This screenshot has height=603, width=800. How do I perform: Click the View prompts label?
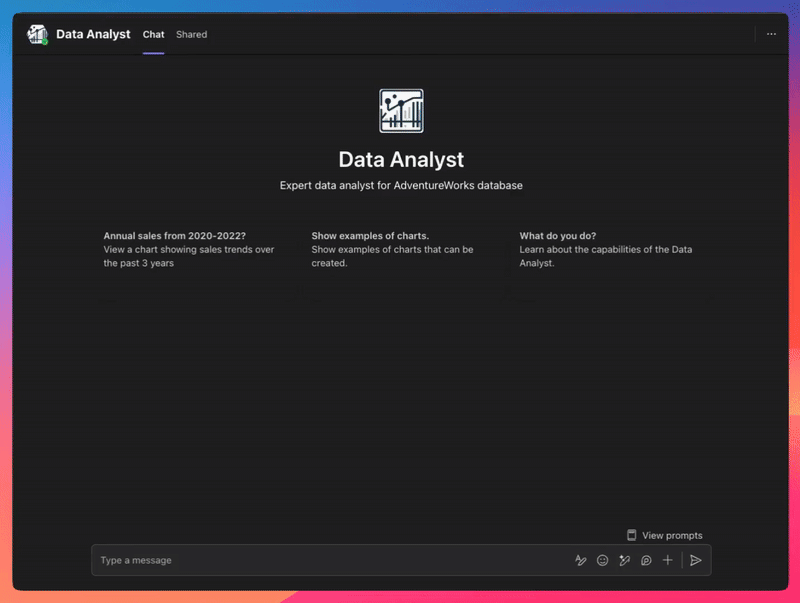pos(672,535)
